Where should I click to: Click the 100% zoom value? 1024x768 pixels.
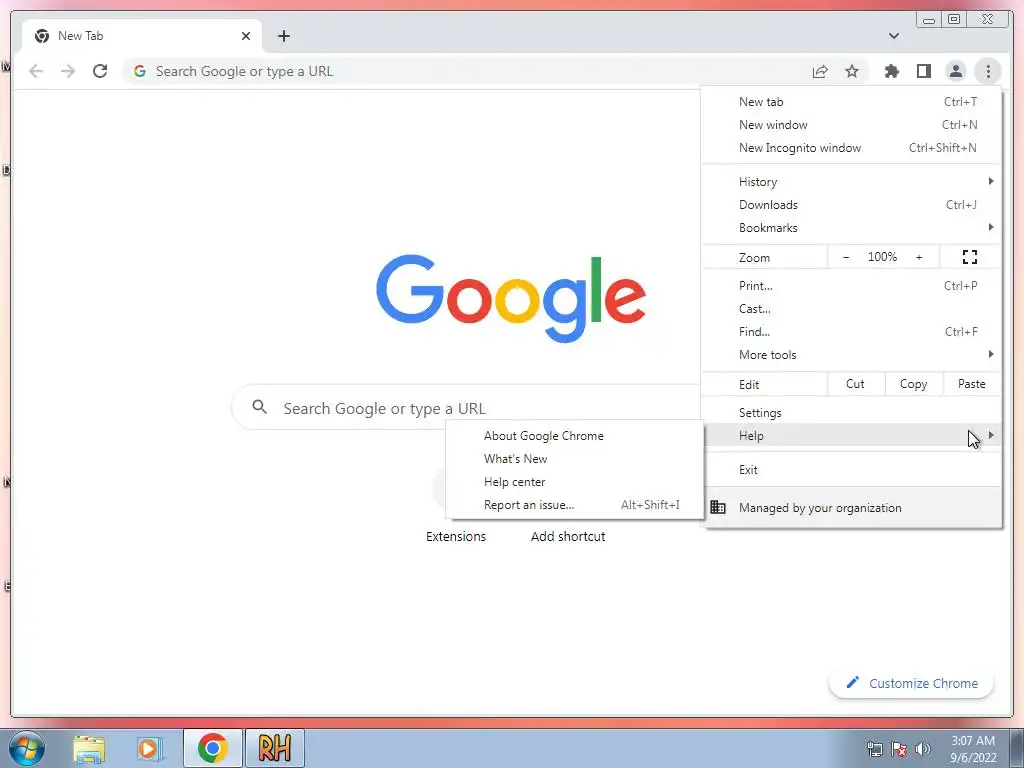[x=882, y=257]
